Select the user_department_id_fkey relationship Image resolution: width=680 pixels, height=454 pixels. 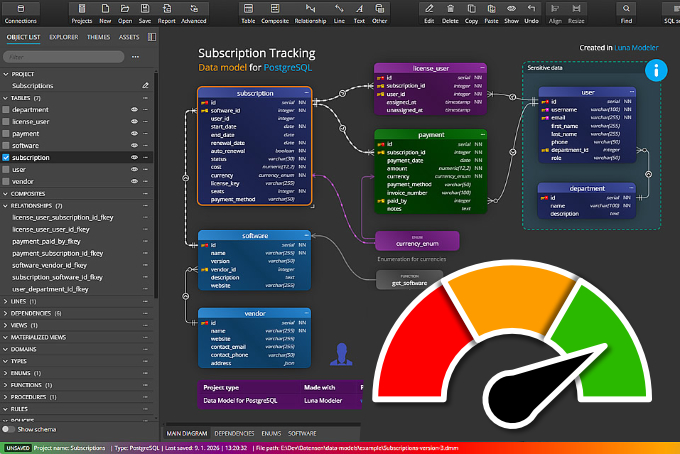pyautogui.click(x=50, y=289)
